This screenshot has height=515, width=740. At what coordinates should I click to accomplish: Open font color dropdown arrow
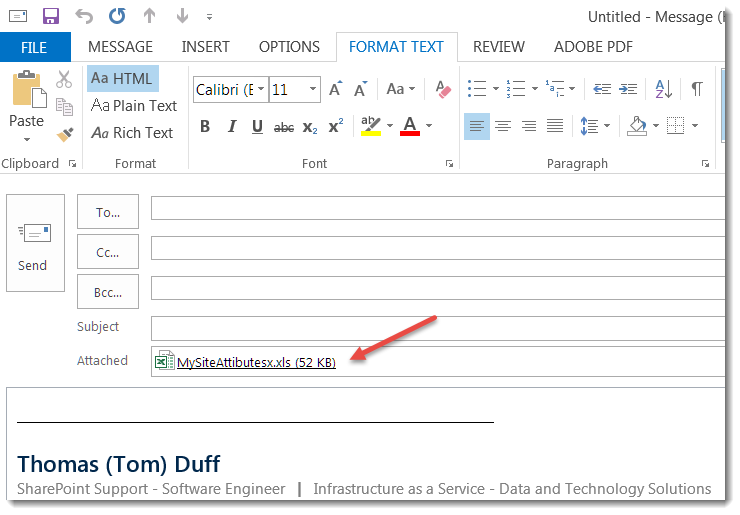429,126
